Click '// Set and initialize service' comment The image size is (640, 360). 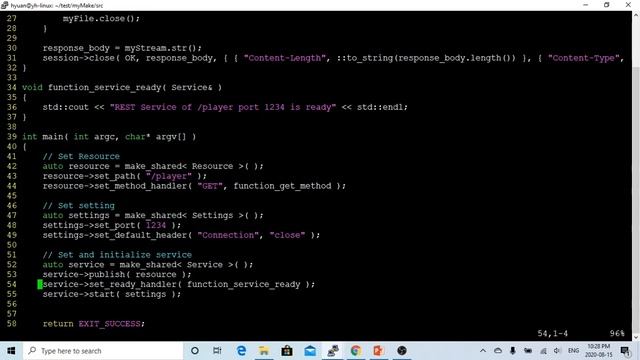117,255
